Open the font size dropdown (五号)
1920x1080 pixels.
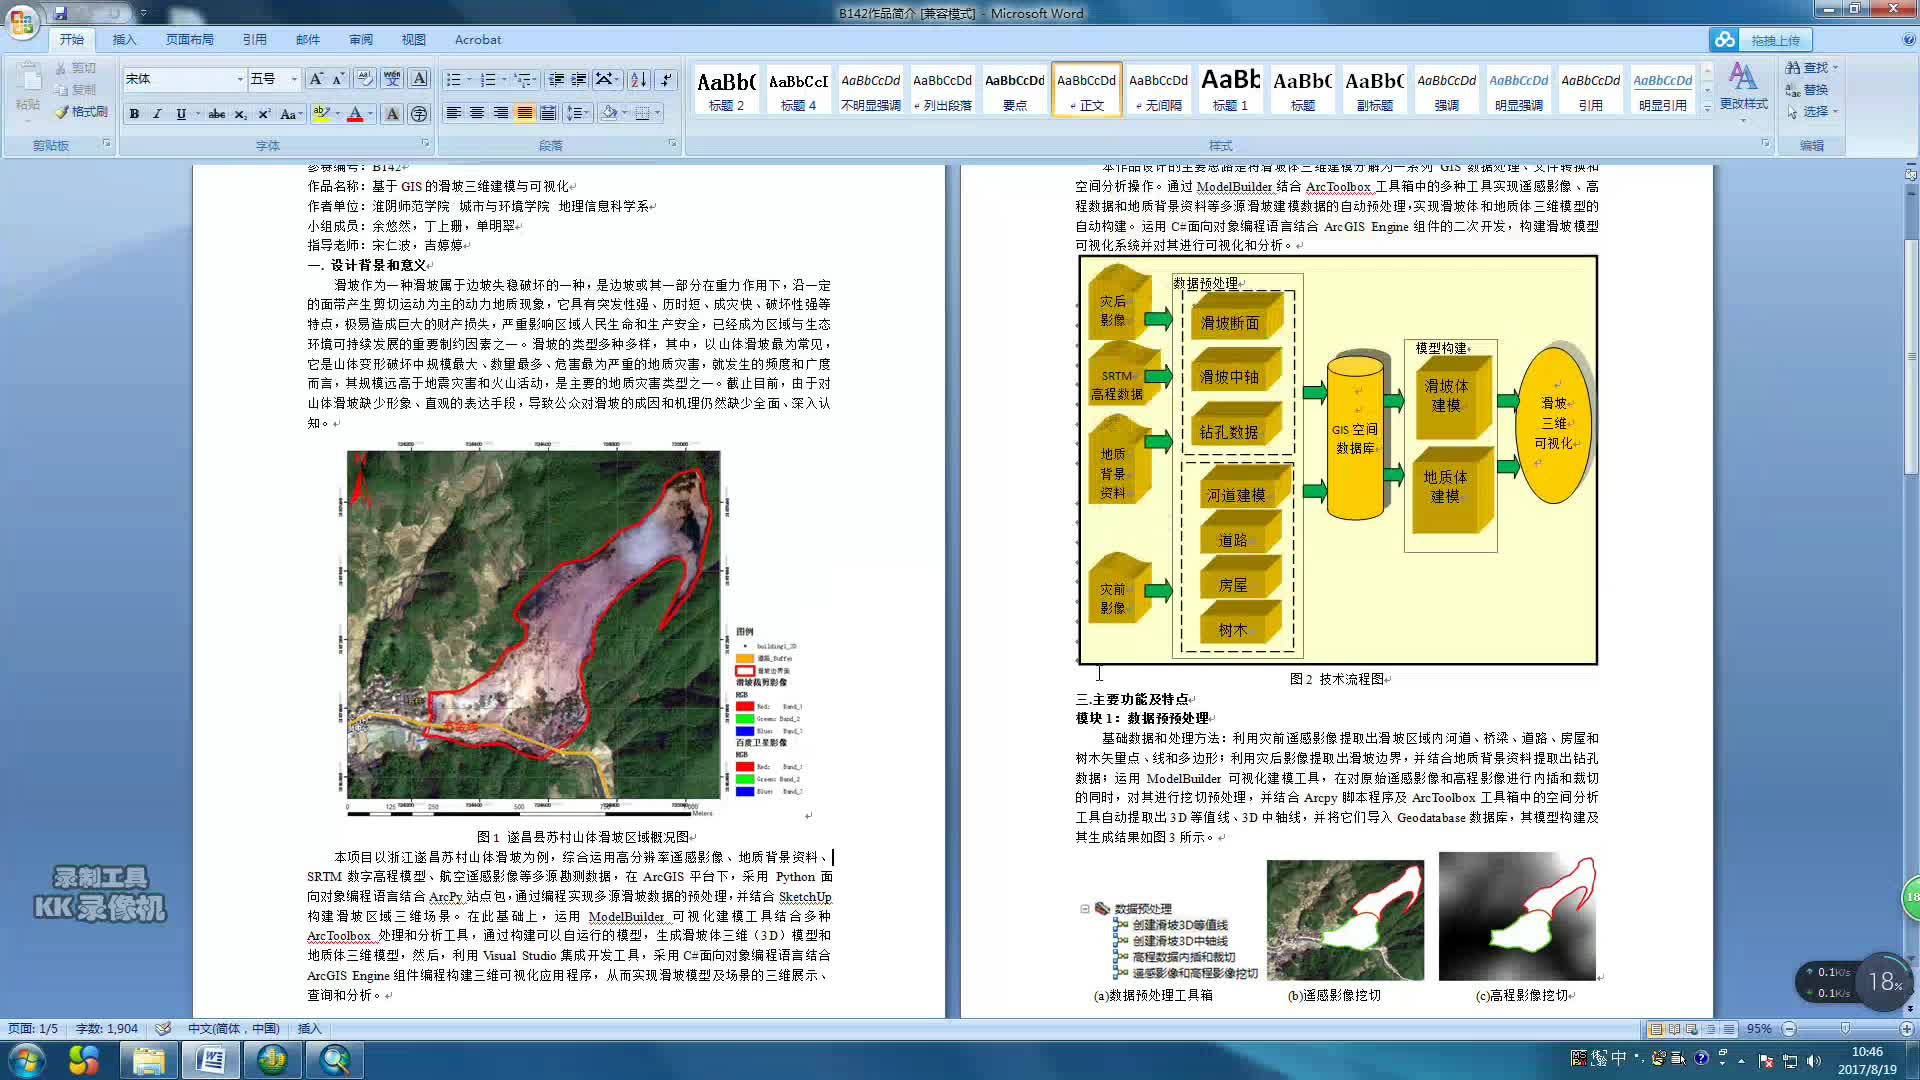tap(294, 79)
